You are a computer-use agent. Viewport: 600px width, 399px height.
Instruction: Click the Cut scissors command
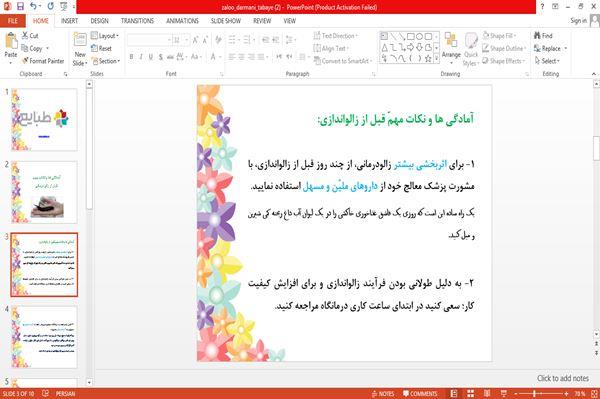tap(30, 36)
